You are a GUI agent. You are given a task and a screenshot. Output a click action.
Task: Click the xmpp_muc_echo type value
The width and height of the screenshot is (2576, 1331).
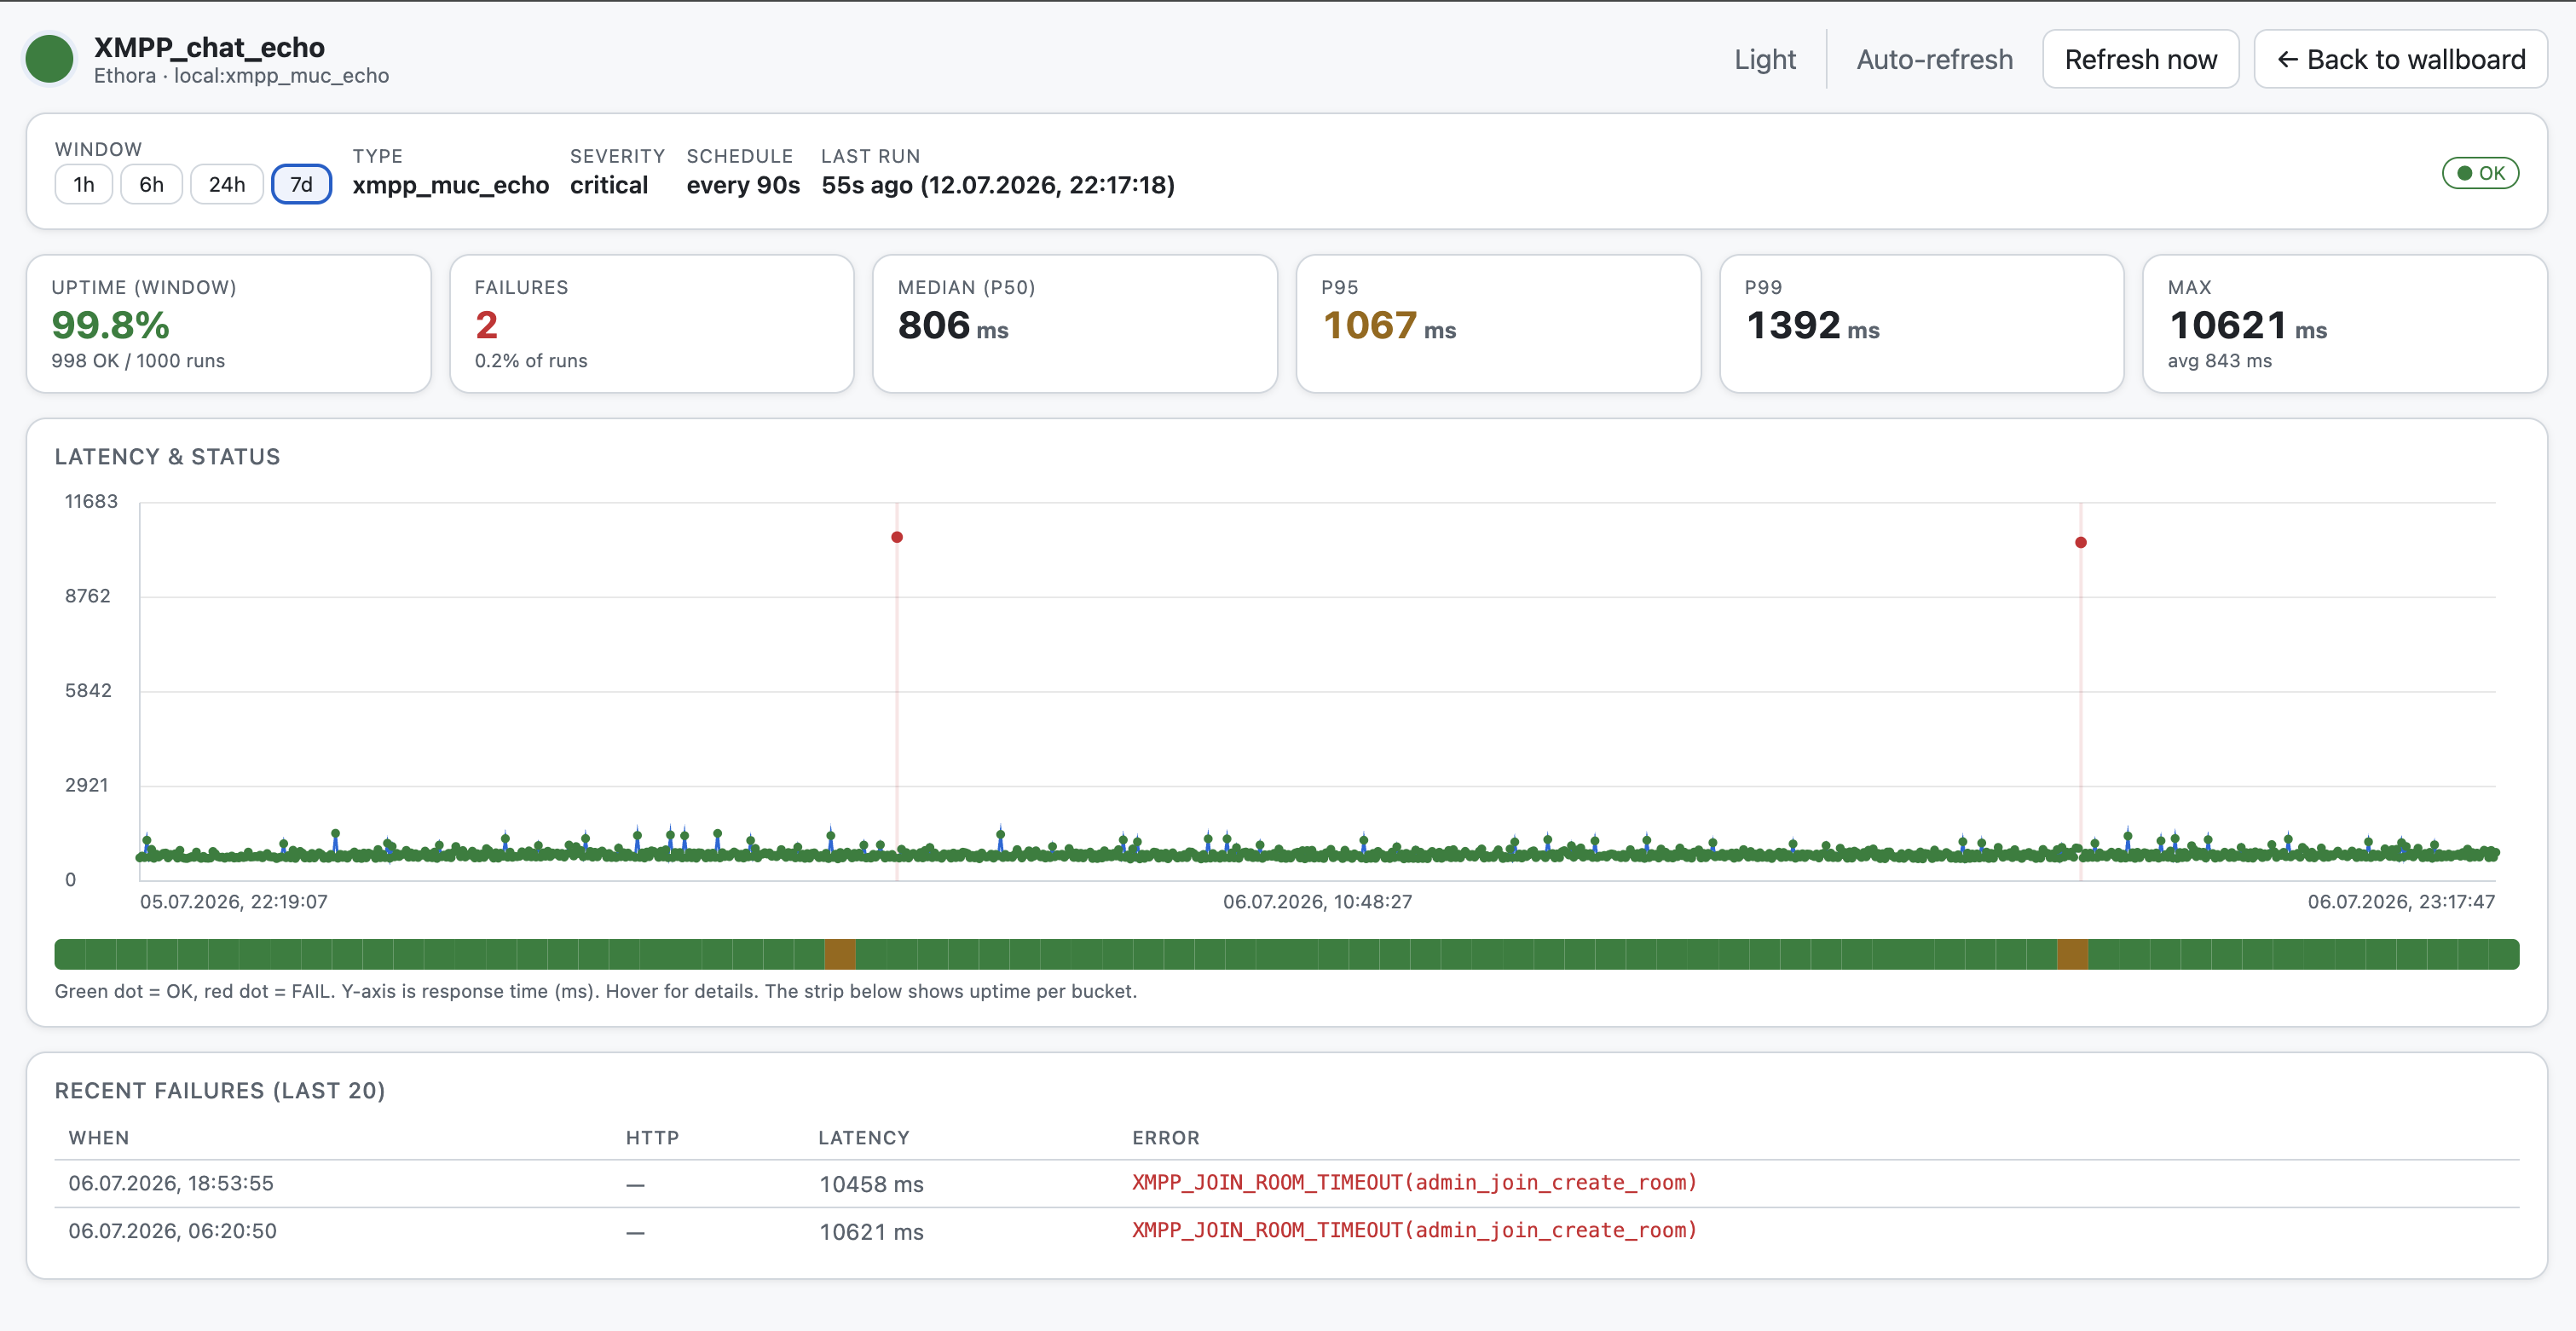(451, 185)
